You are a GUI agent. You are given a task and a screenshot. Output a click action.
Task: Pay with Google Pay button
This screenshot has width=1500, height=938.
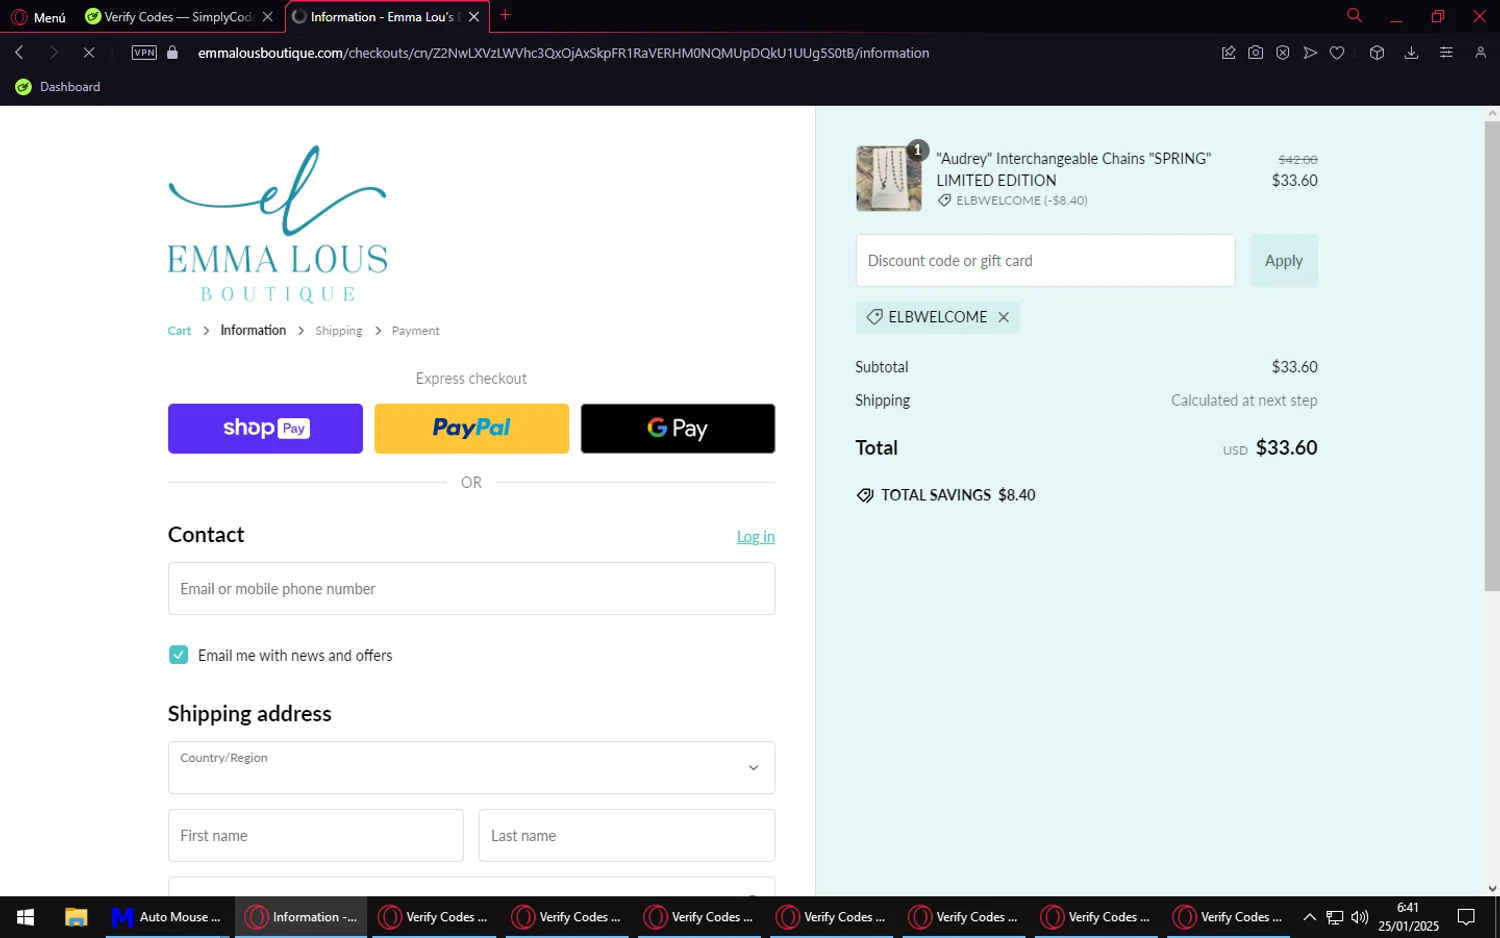[678, 428]
